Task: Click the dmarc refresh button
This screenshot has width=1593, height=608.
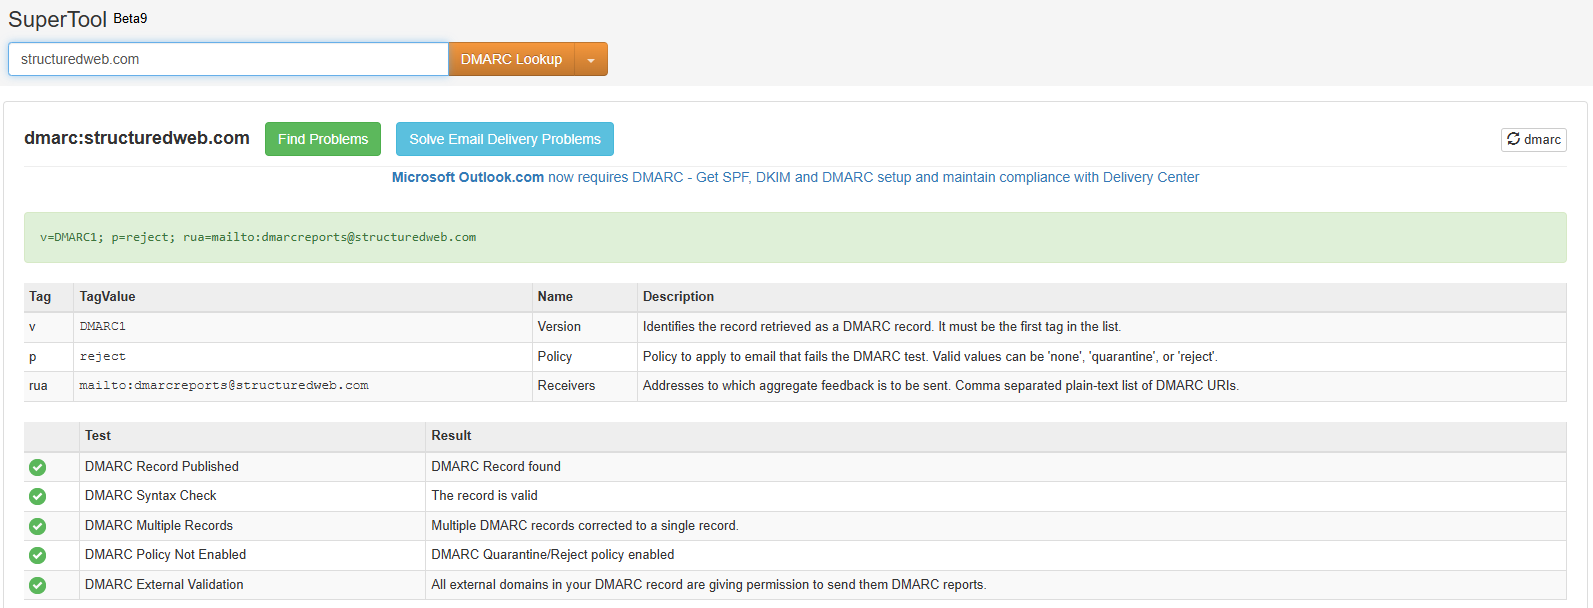Action: [x=1533, y=140]
